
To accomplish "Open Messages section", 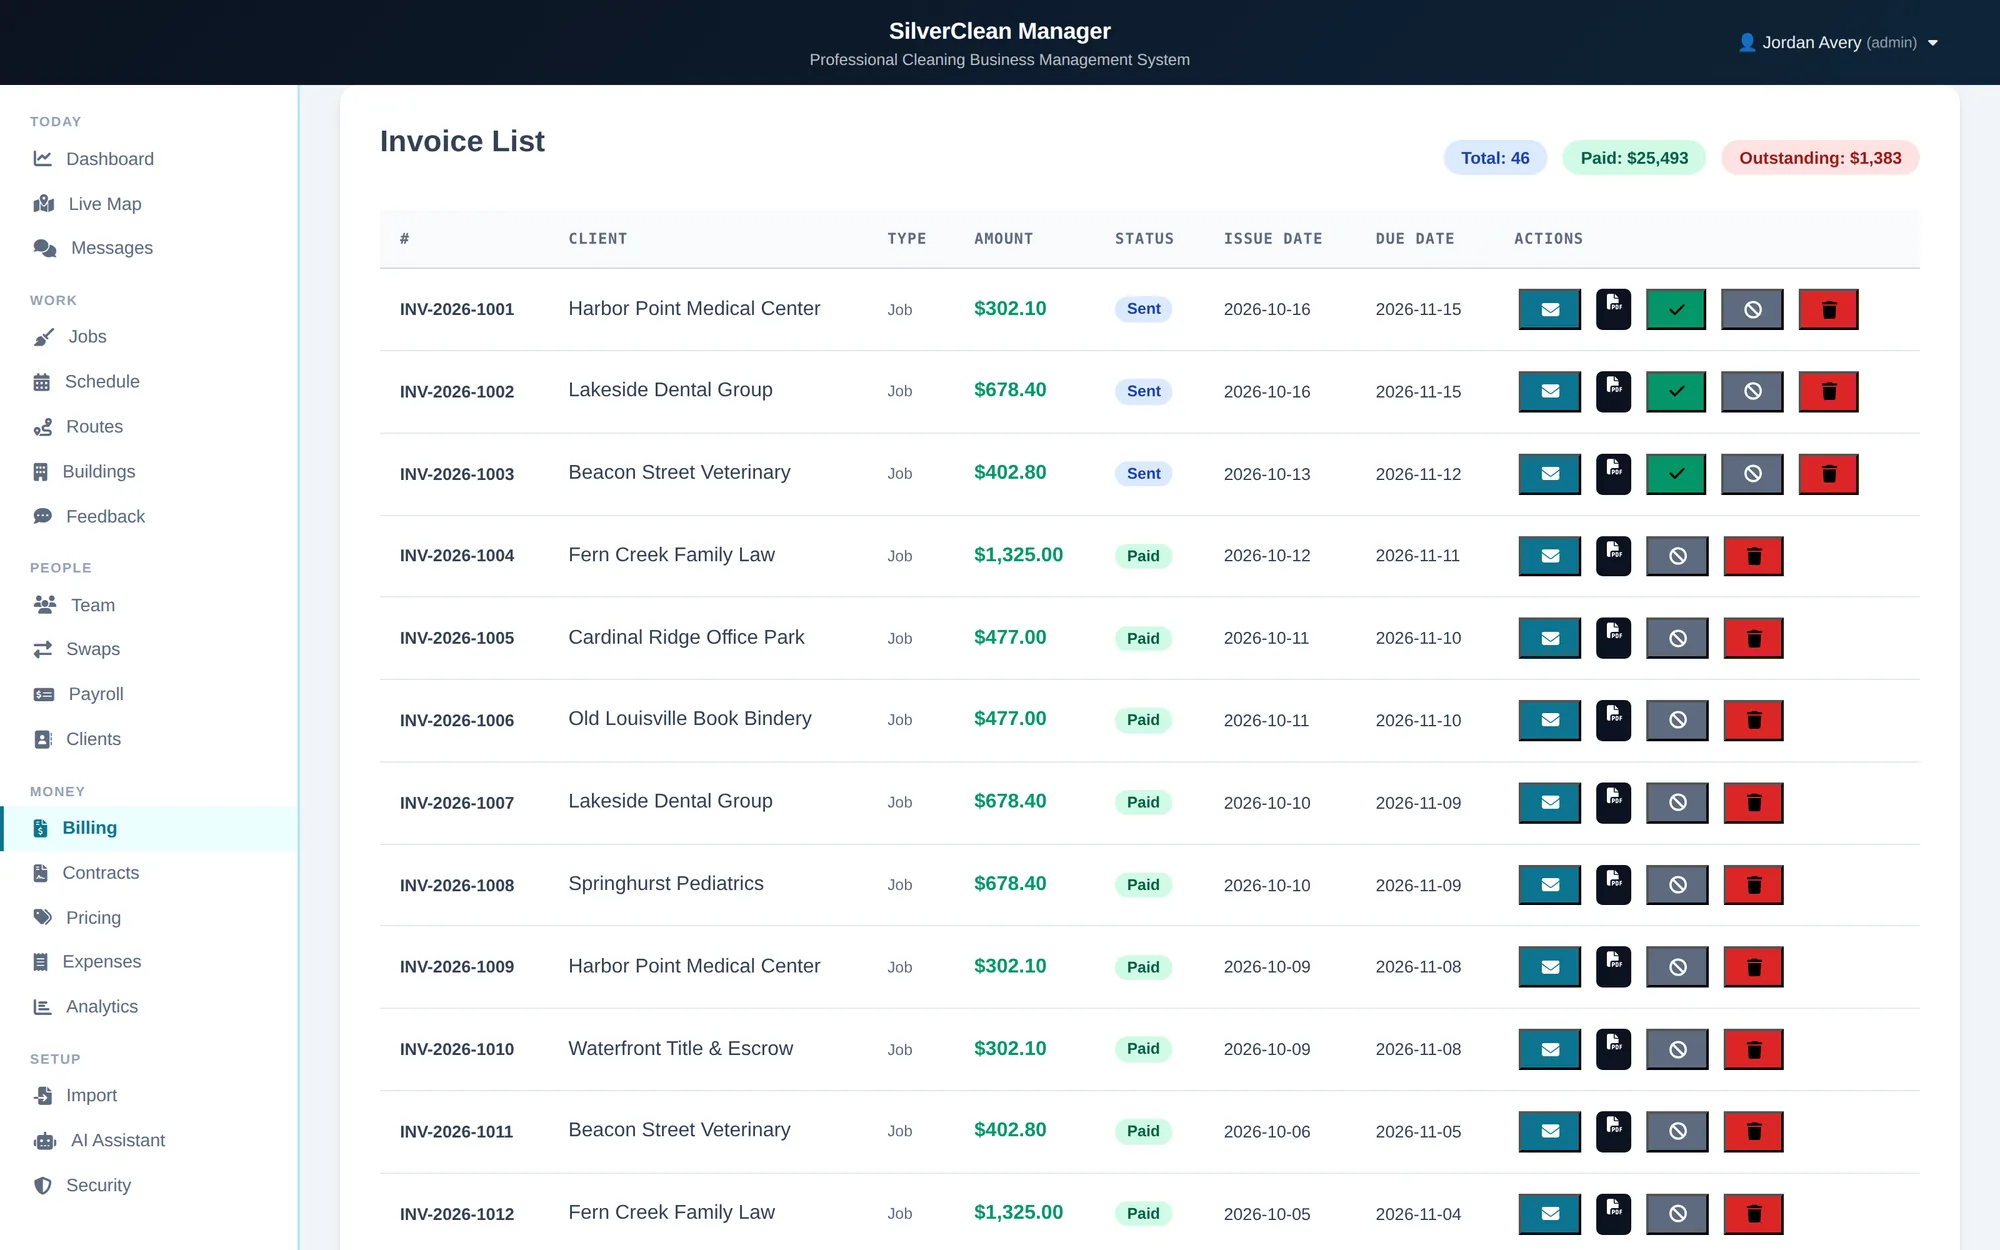I will (150, 248).
